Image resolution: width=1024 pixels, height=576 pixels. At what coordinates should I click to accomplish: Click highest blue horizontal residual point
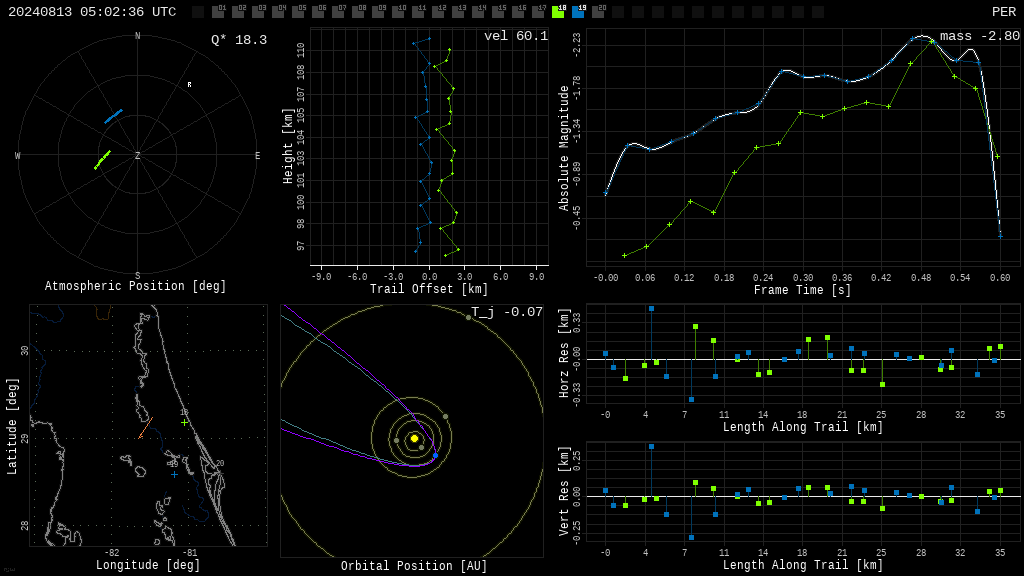[651, 309]
